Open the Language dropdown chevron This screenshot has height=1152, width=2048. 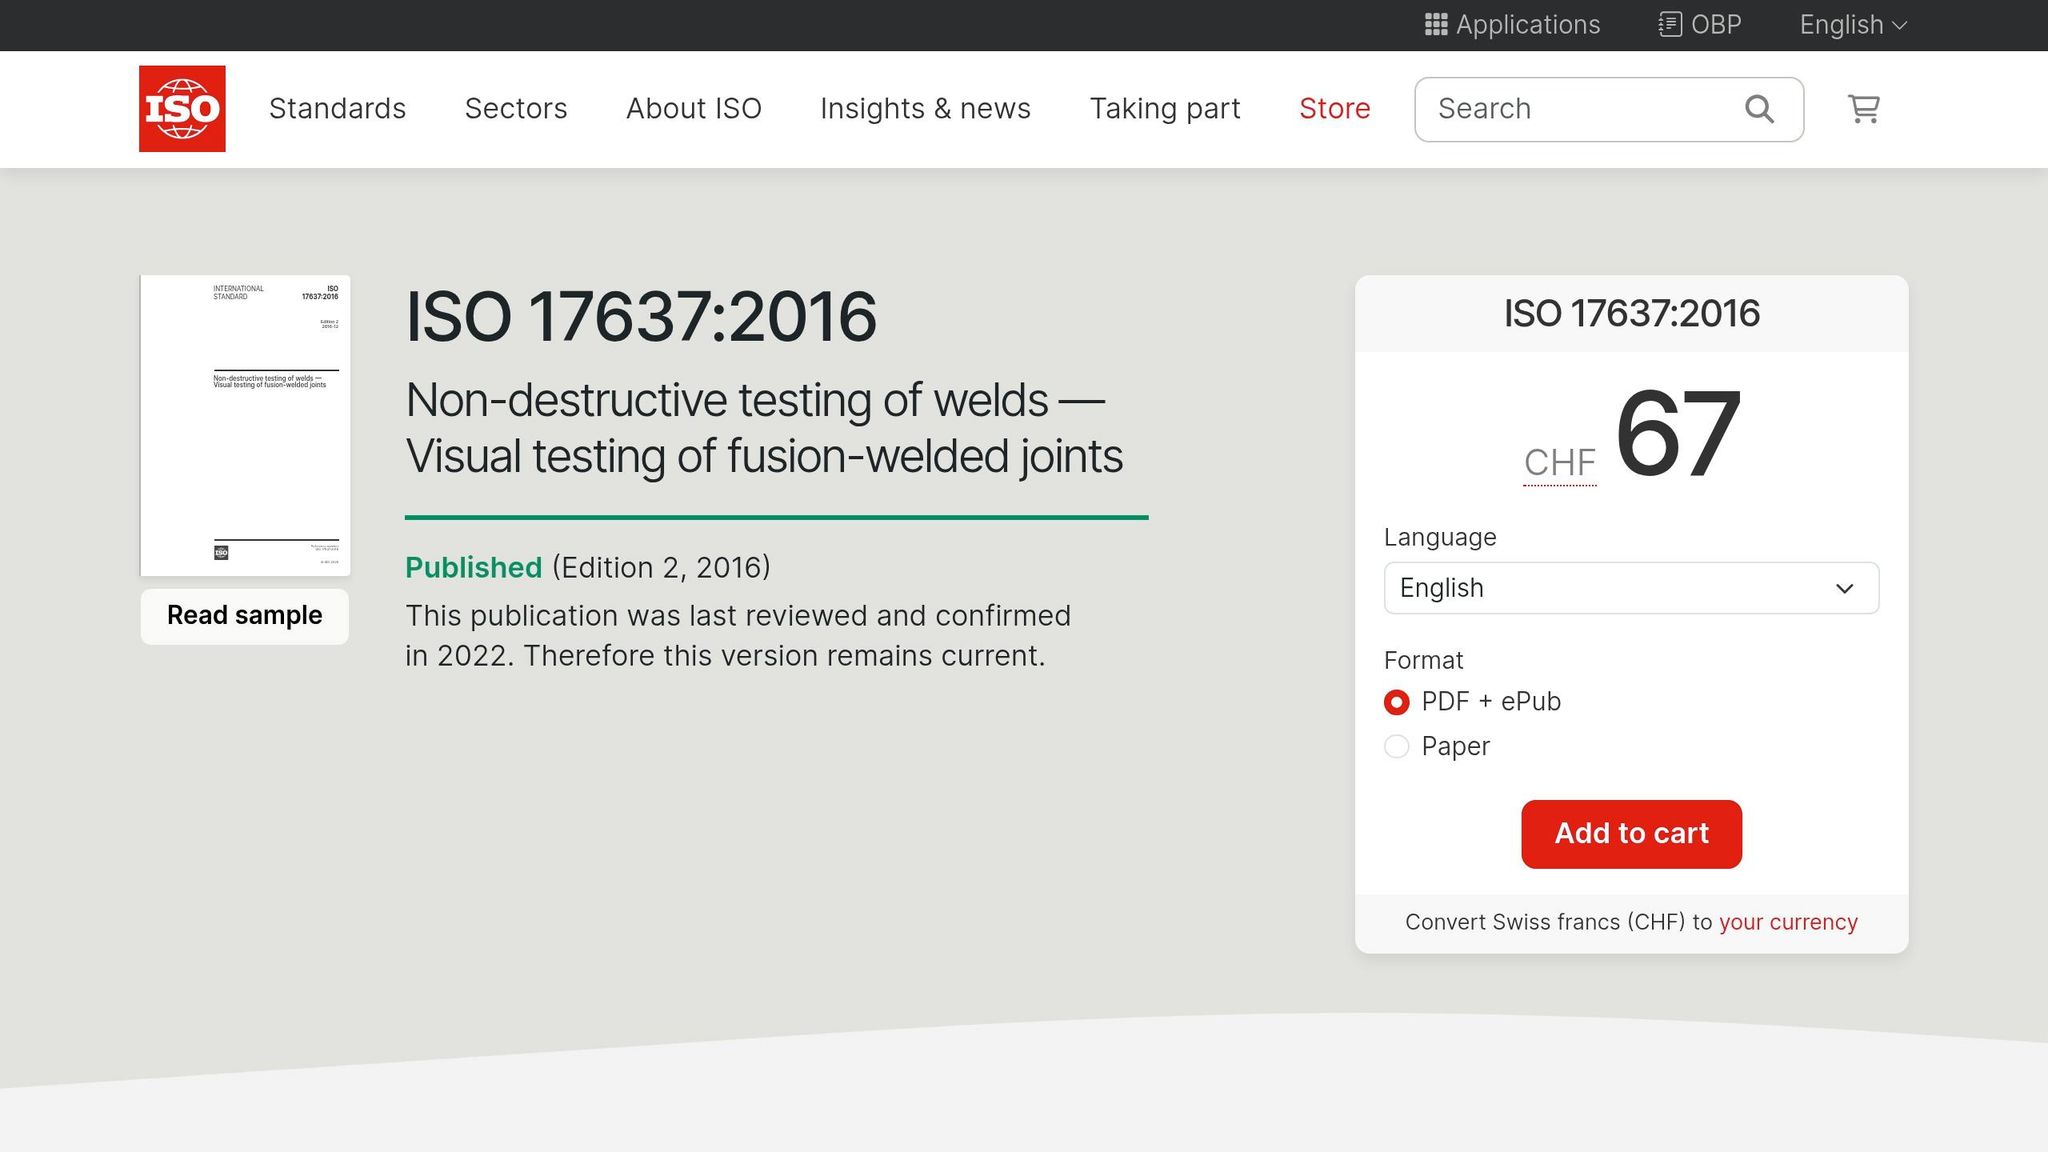1843,588
